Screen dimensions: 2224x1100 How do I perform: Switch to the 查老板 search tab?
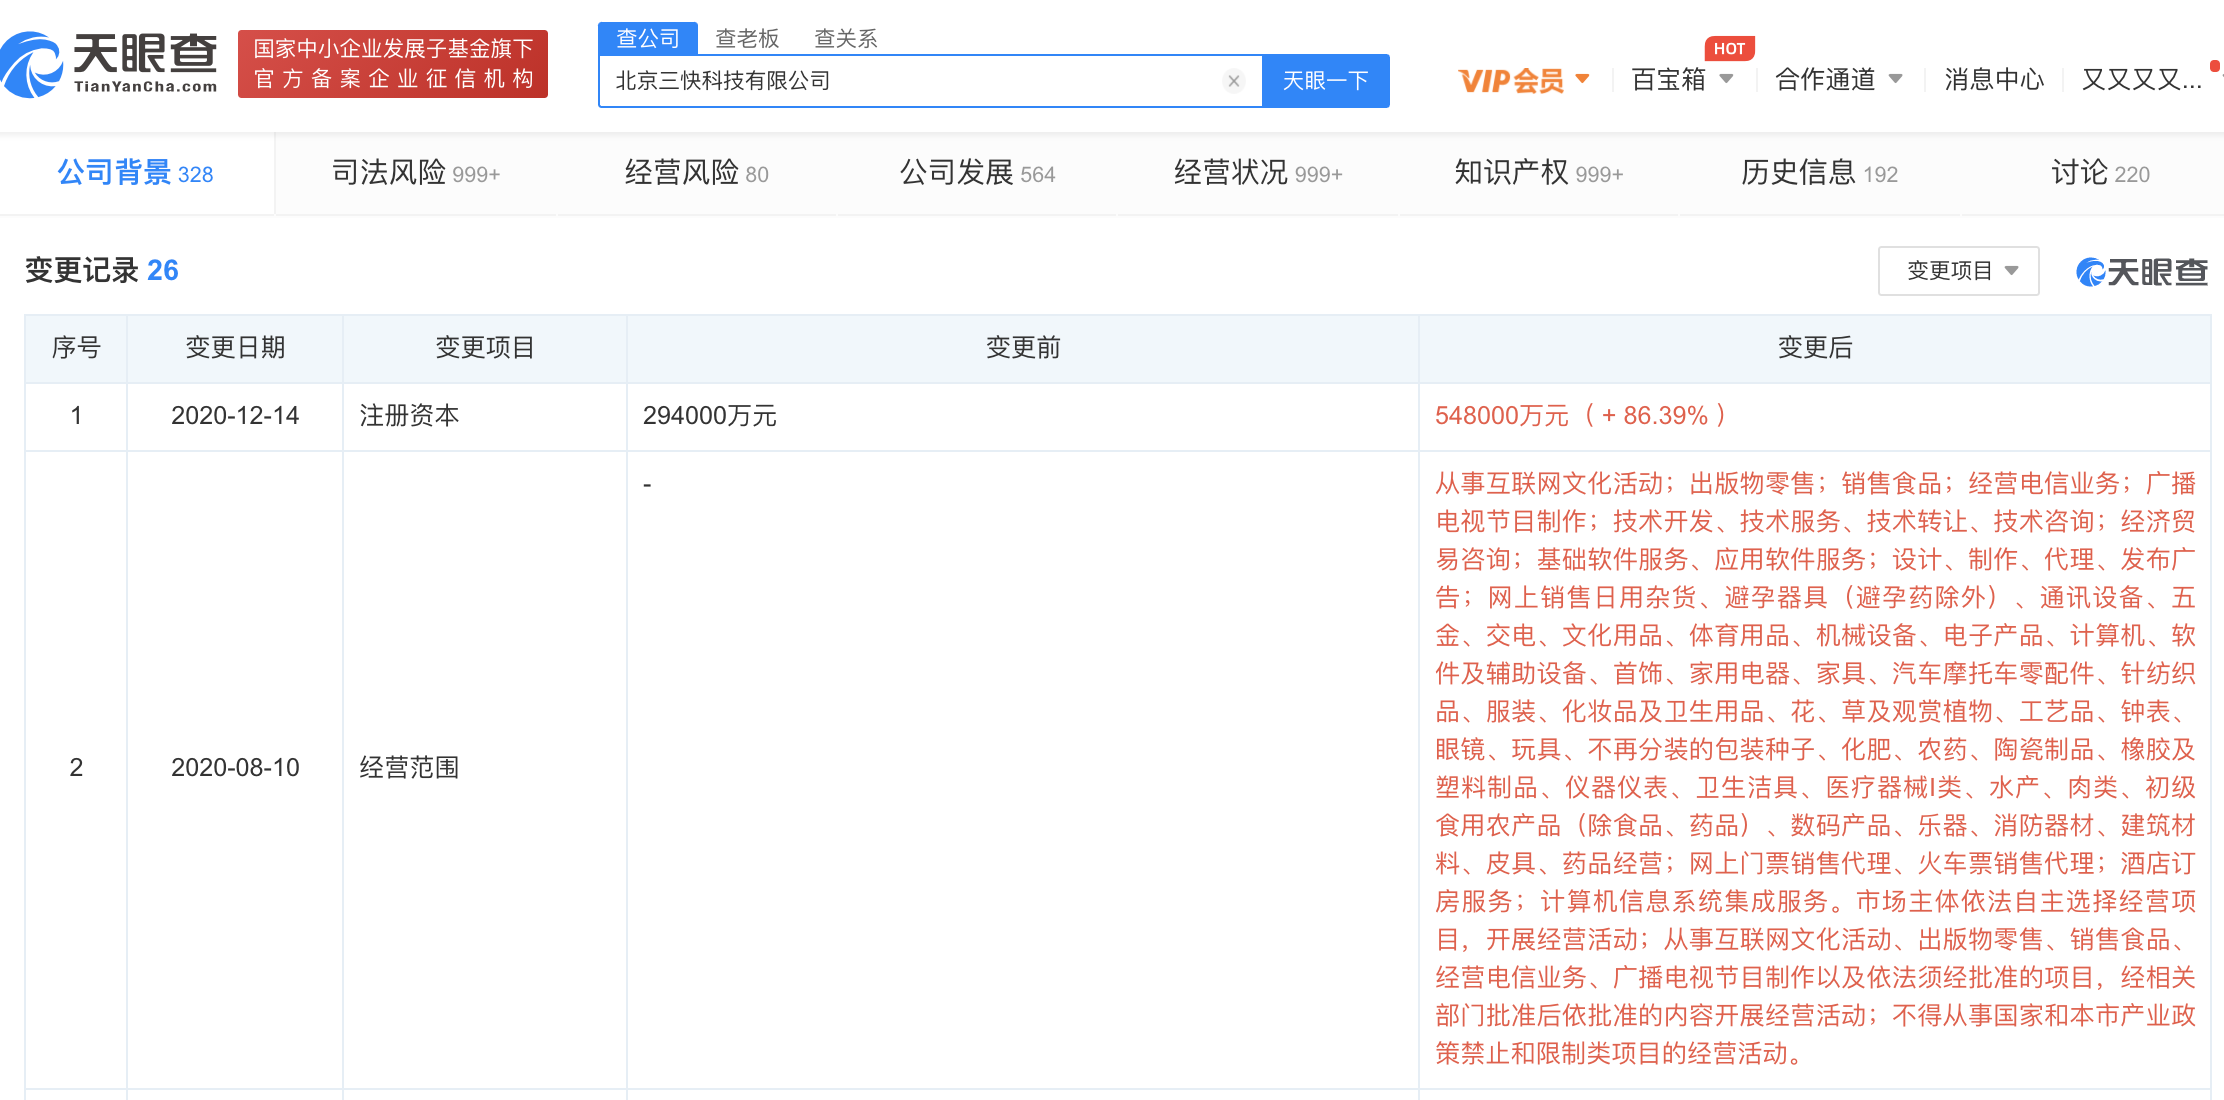pyautogui.click(x=746, y=37)
